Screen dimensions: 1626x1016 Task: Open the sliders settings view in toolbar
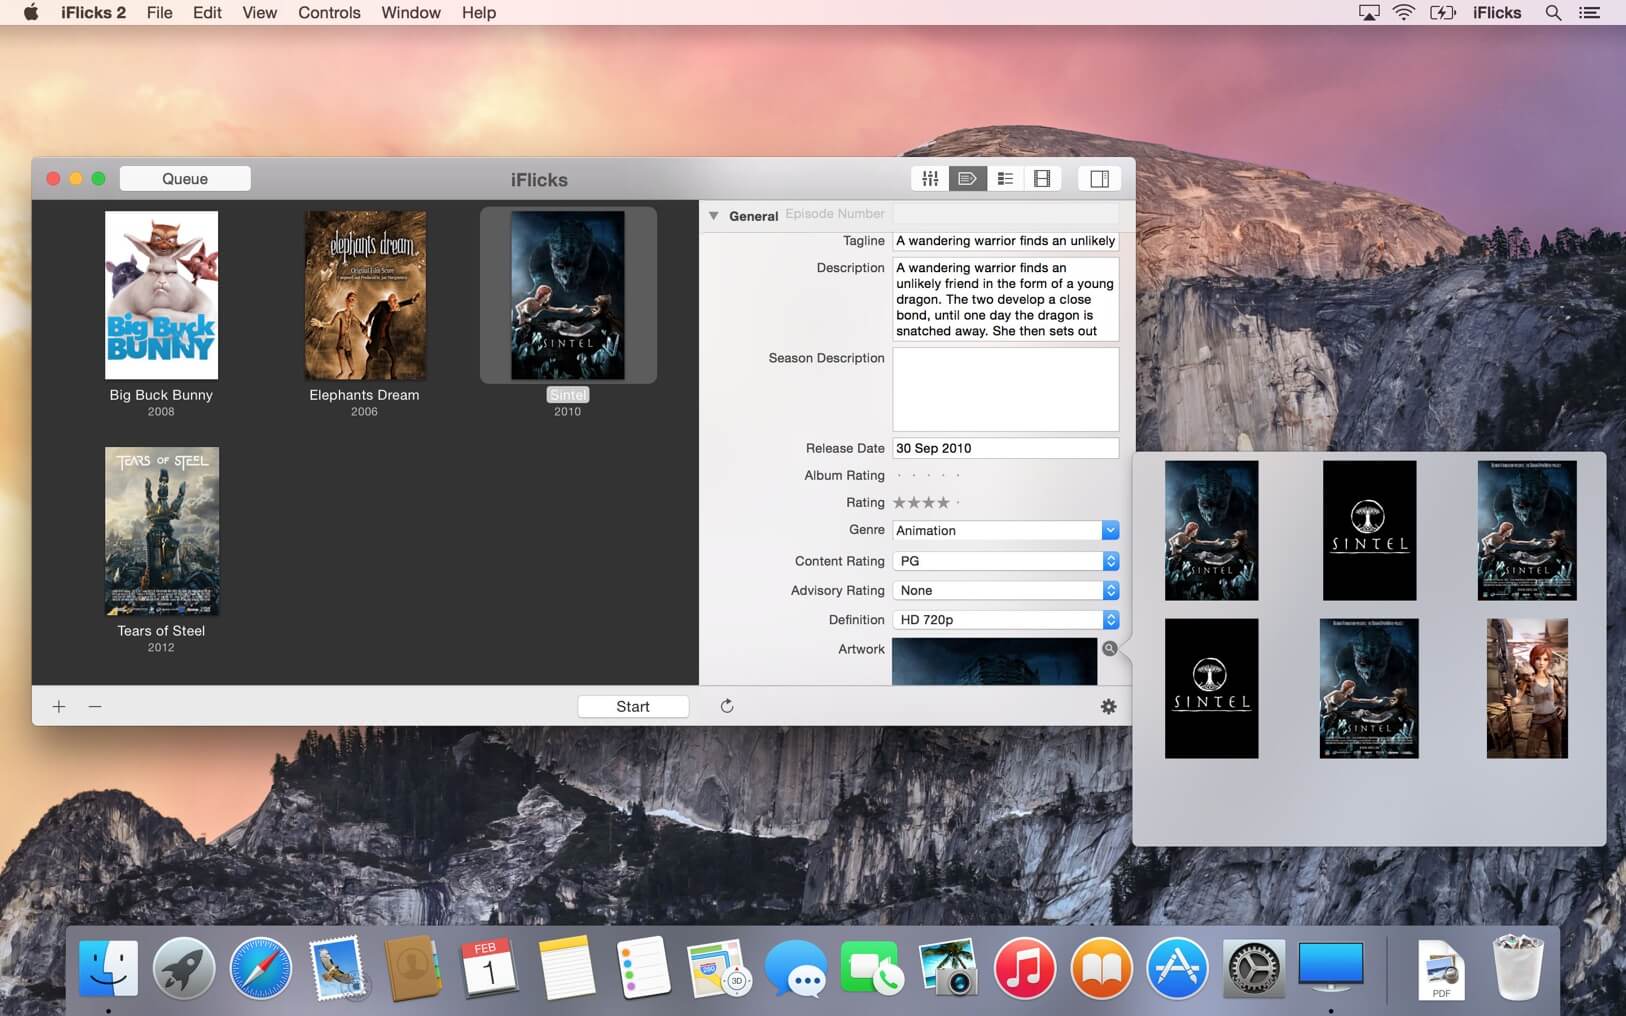(x=930, y=179)
